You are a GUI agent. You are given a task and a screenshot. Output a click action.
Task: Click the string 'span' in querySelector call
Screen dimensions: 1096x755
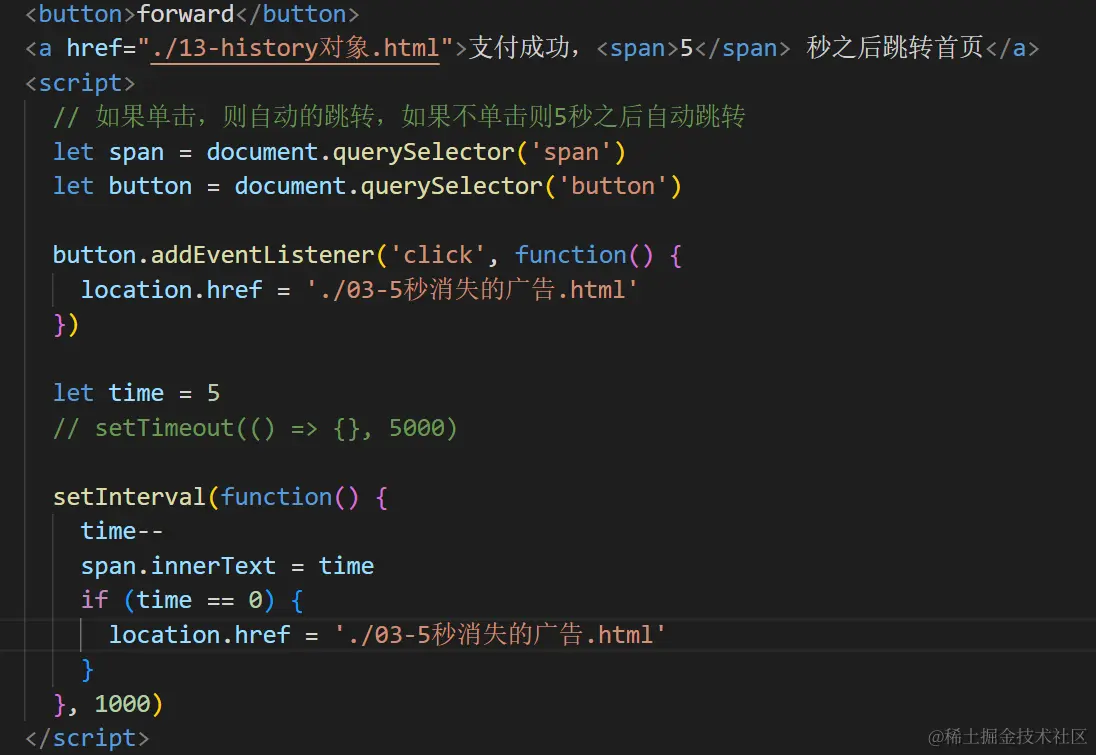coord(571,152)
